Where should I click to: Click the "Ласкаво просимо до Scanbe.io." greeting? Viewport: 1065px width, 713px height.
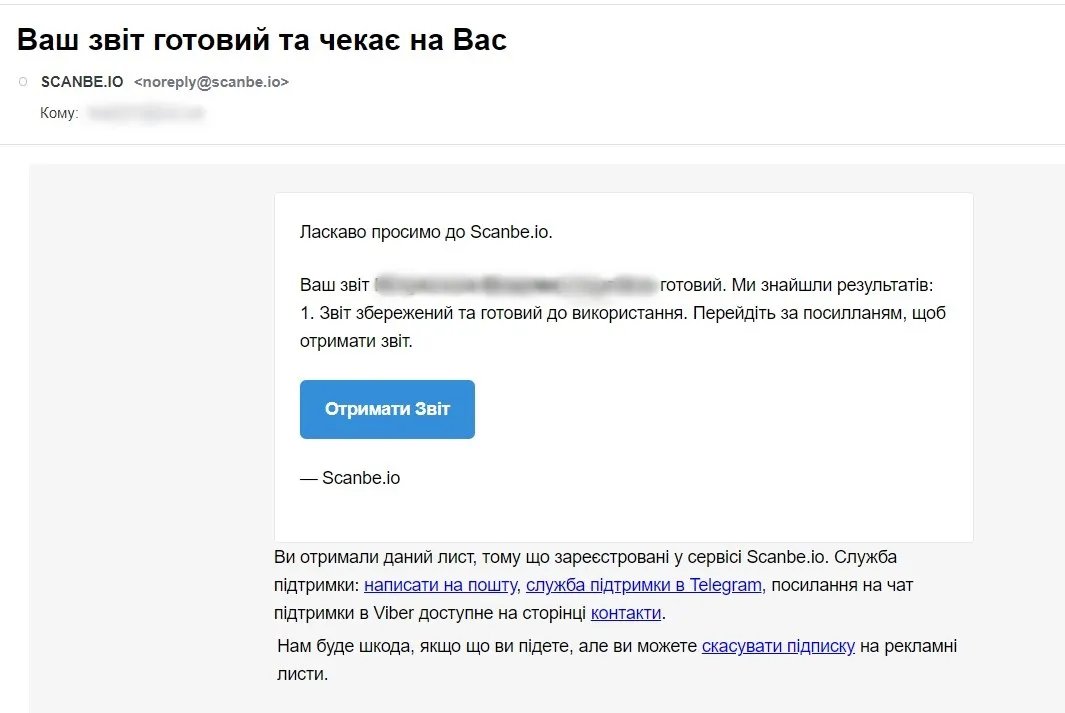click(426, 232)
